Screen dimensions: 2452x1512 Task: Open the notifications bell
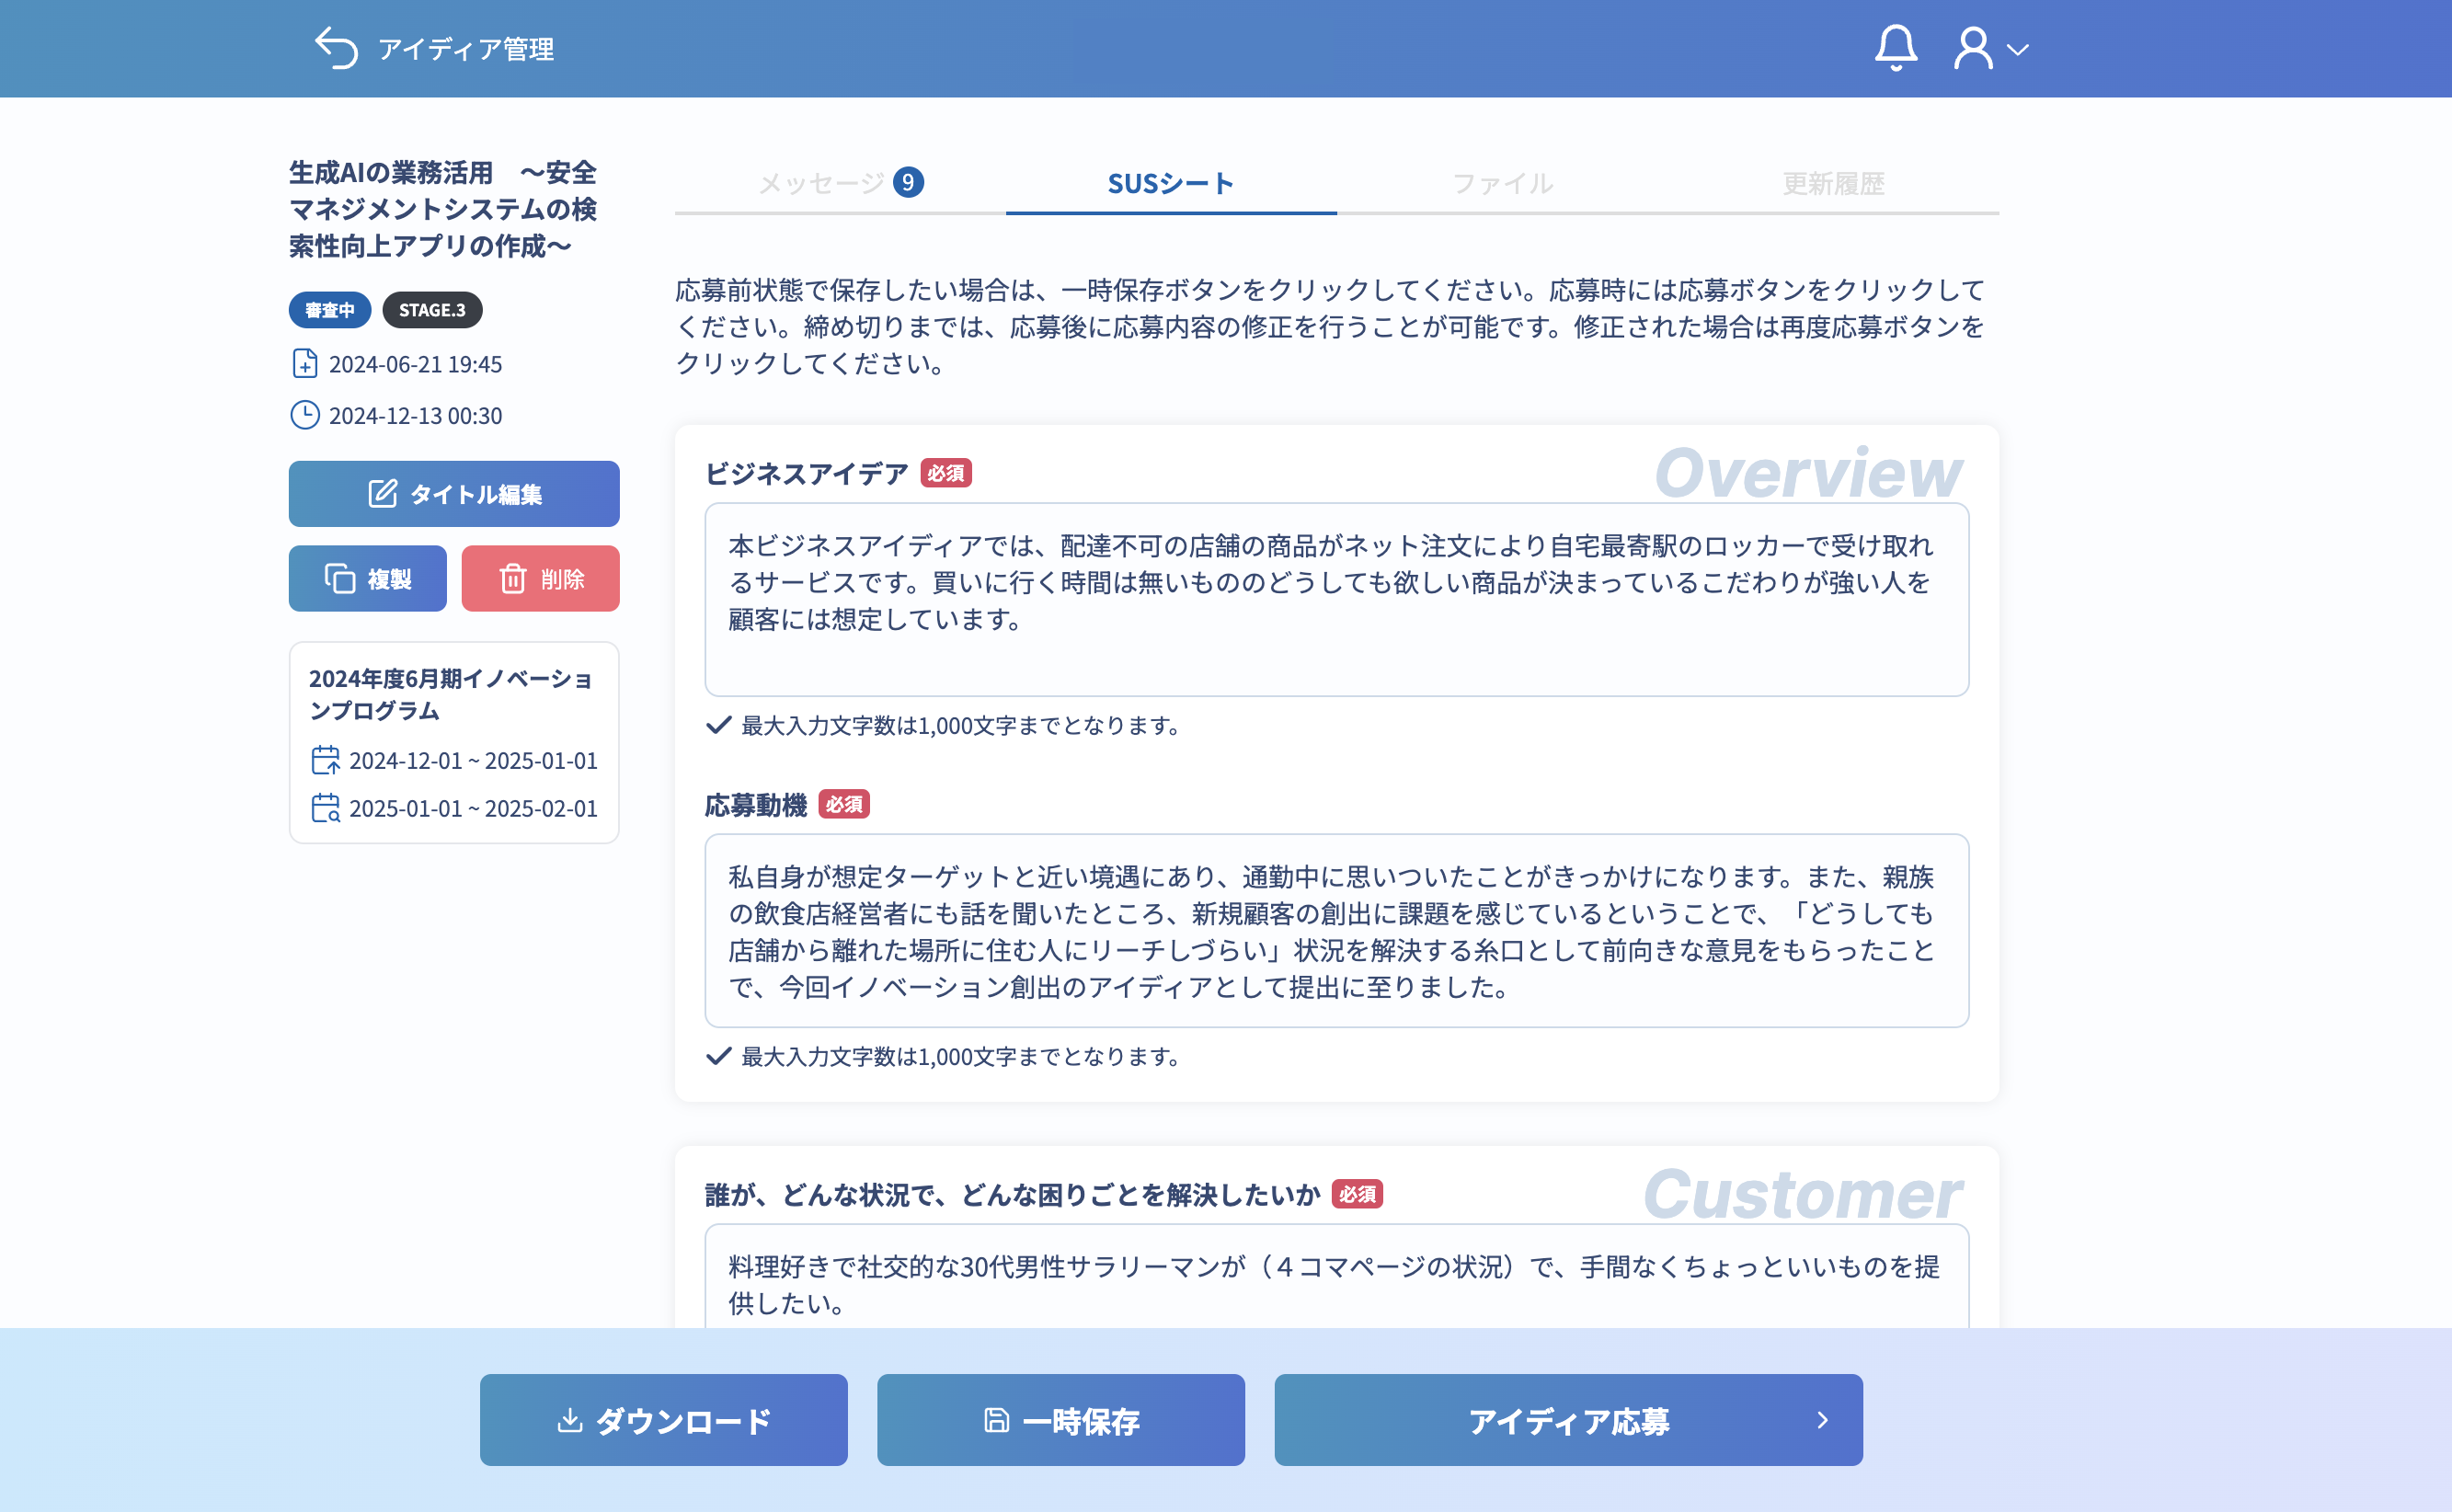pos(1895,48)
